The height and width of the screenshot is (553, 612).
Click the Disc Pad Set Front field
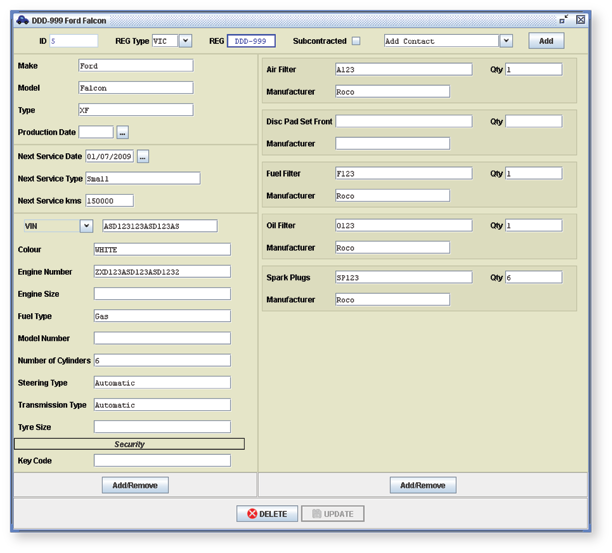pos(404,121)
